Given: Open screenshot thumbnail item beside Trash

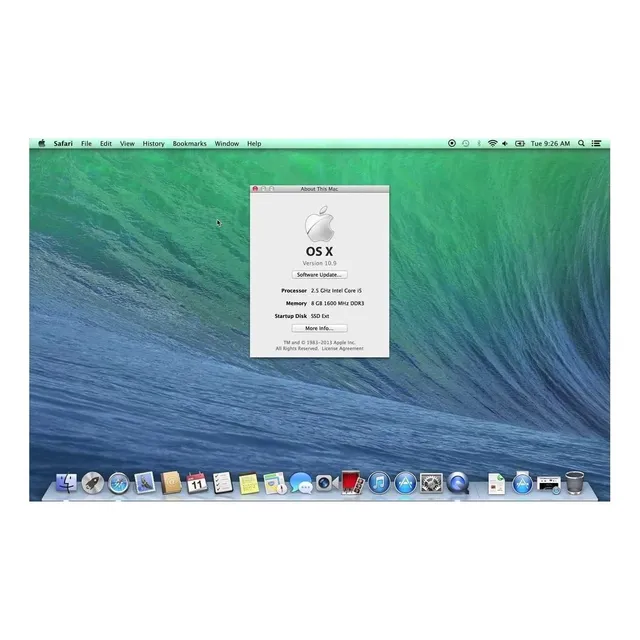Looking at the screenshot, I should click(x=548, y=485).
